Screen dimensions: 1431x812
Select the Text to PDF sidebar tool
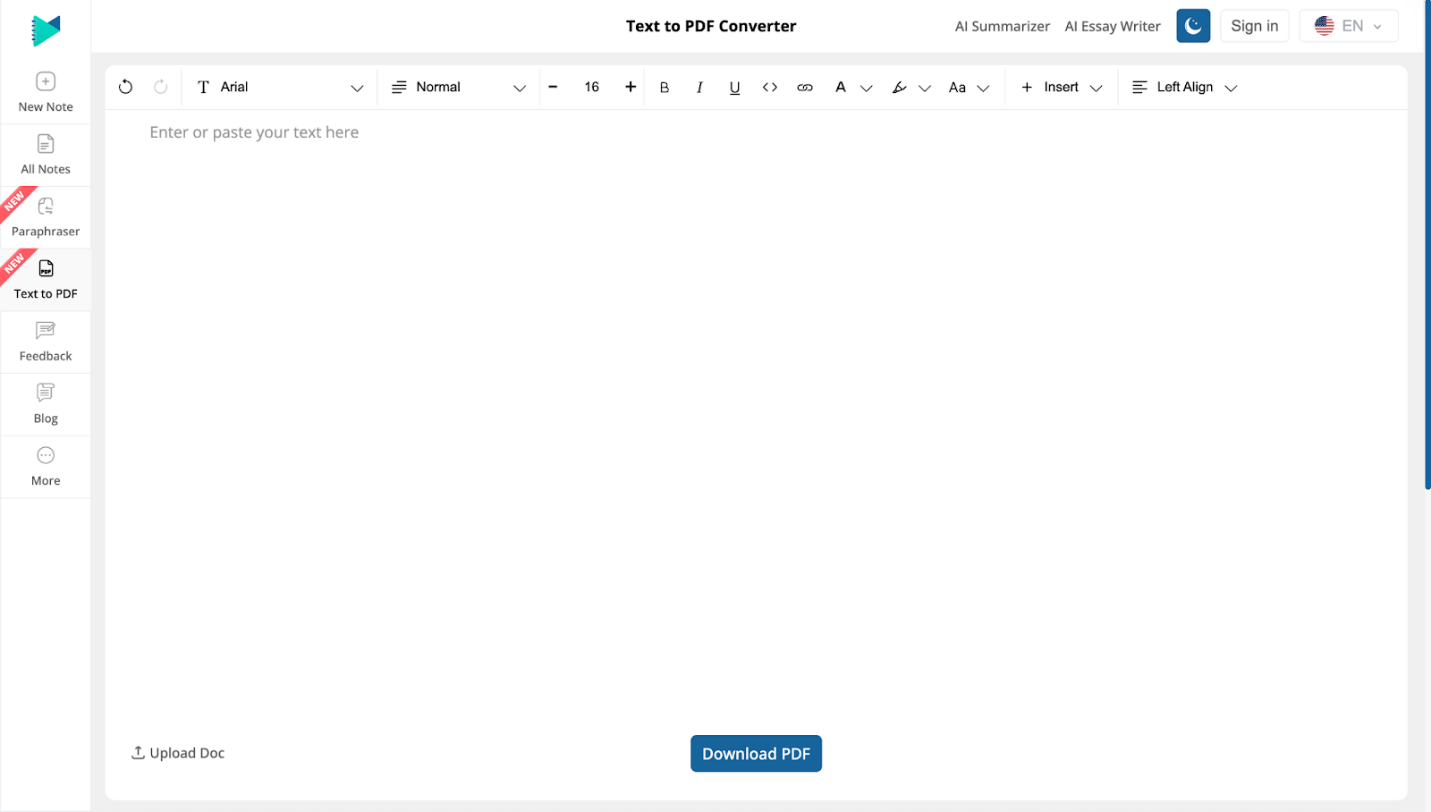45,279
